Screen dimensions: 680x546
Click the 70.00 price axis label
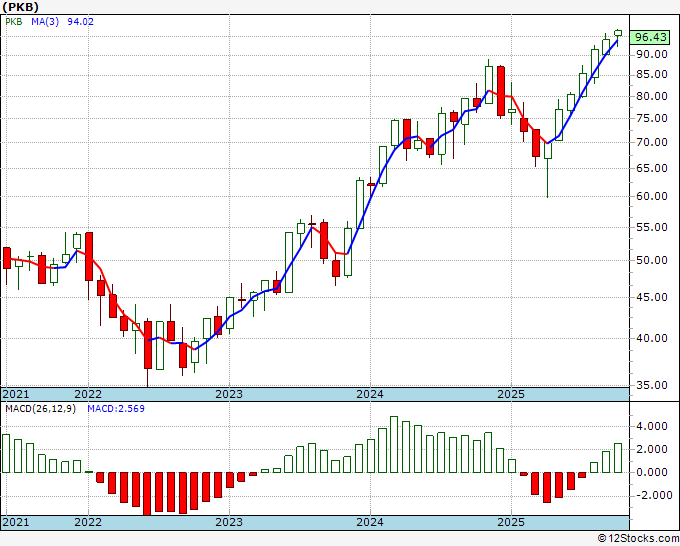(652, 142)
